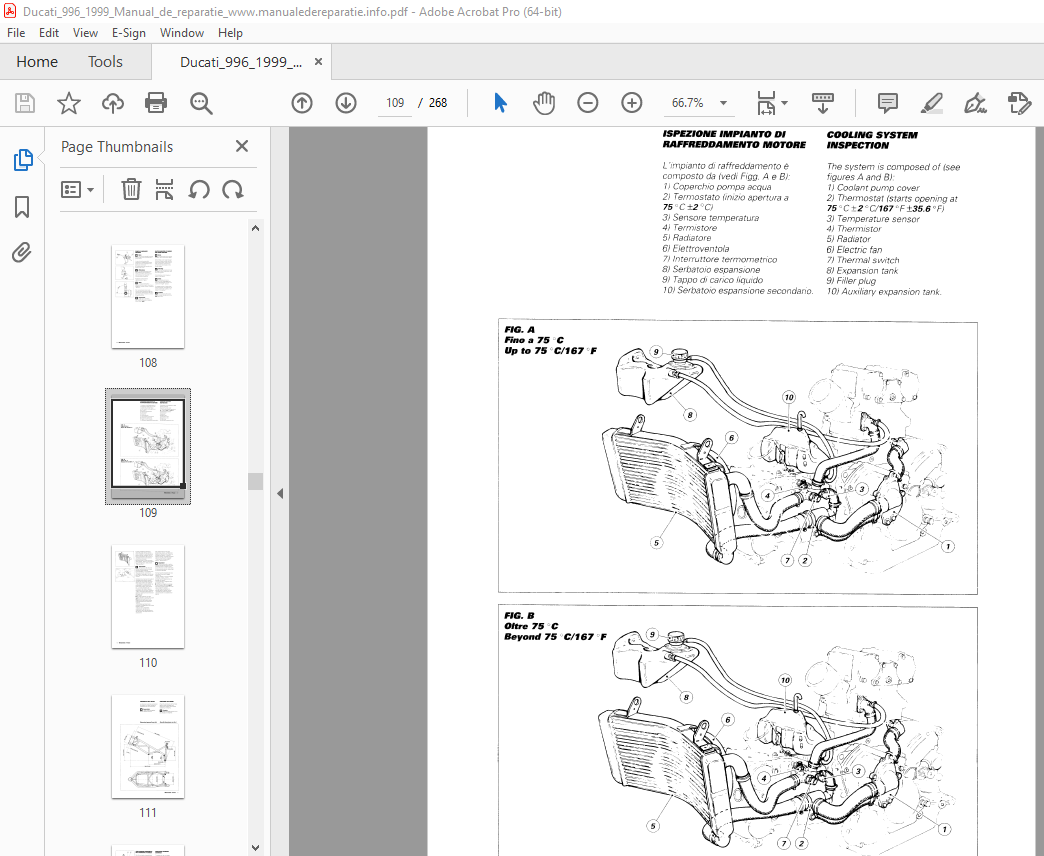The width and height of the screenshot is (1044, 856).
Task: Select page 109 thumbnail
Action: pos(148,447)
